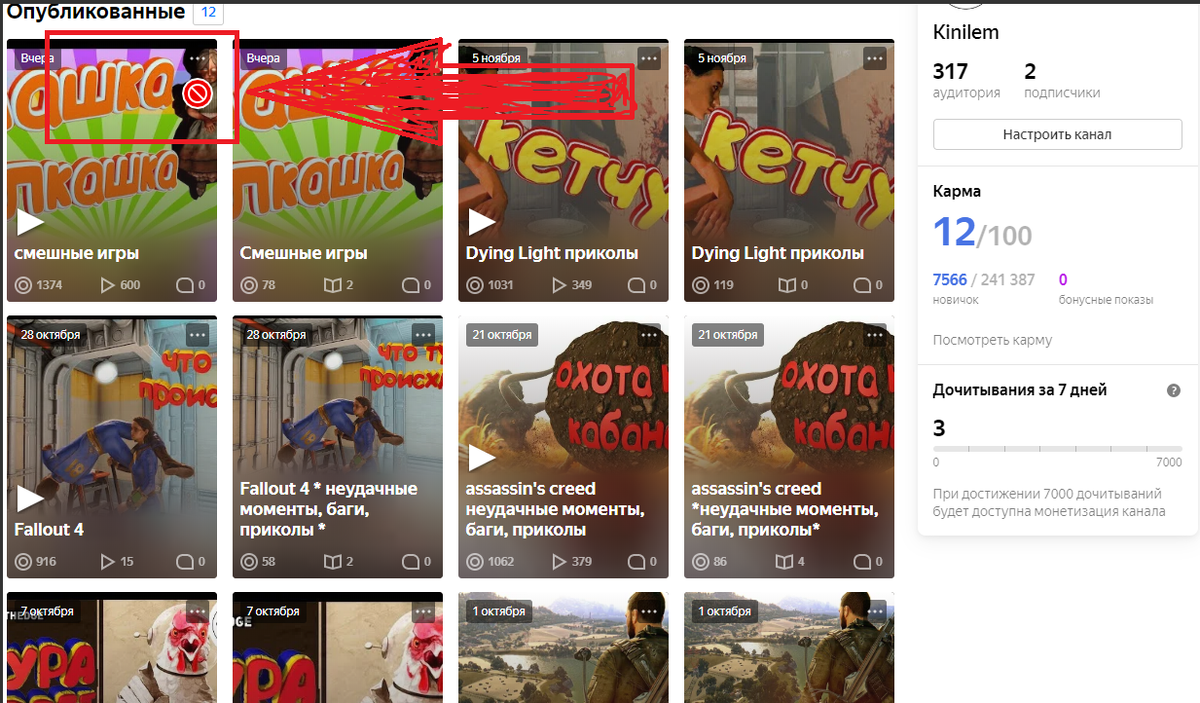The image size is (1200, 703).
Task: Open three-dot menu on rightmost 1 октября card
Action: pos(875,611)
